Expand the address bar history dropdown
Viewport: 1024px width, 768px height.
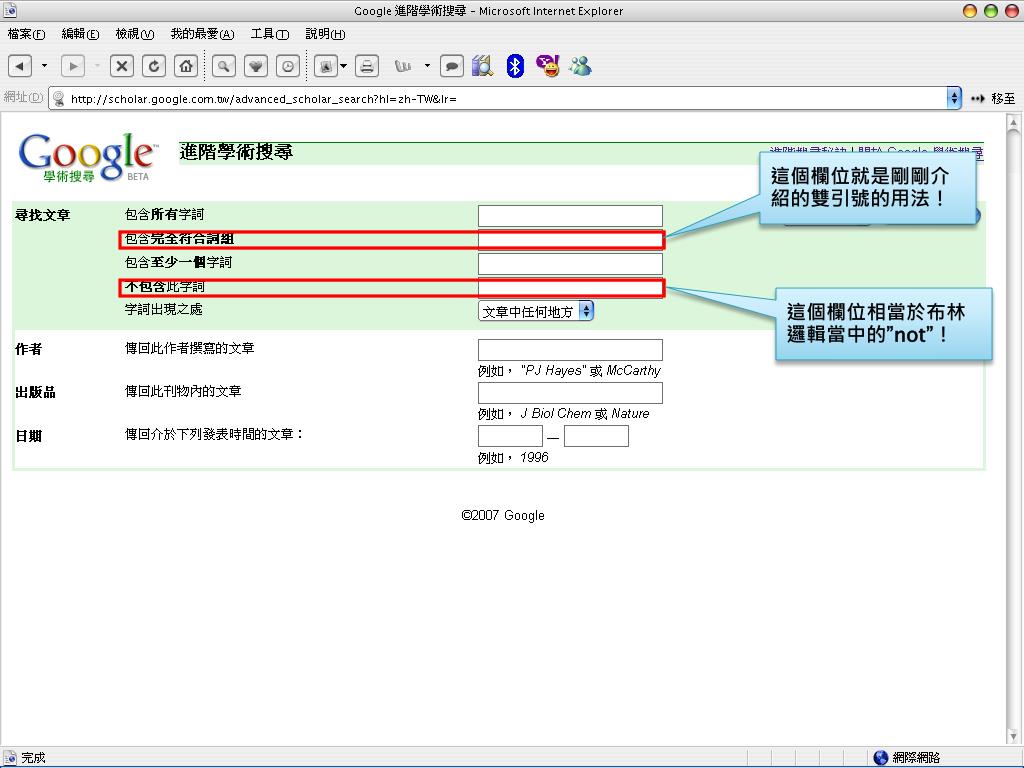point(954,99)
